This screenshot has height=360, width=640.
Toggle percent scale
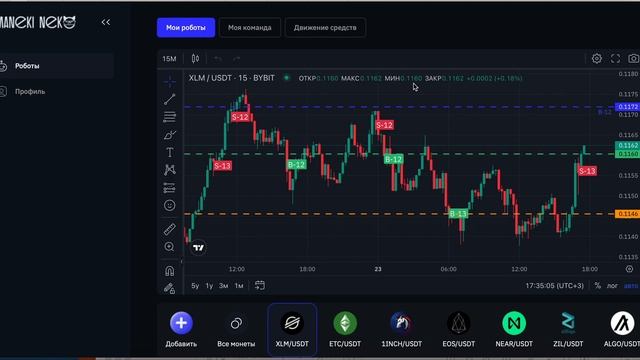click(x=598, y=286)
